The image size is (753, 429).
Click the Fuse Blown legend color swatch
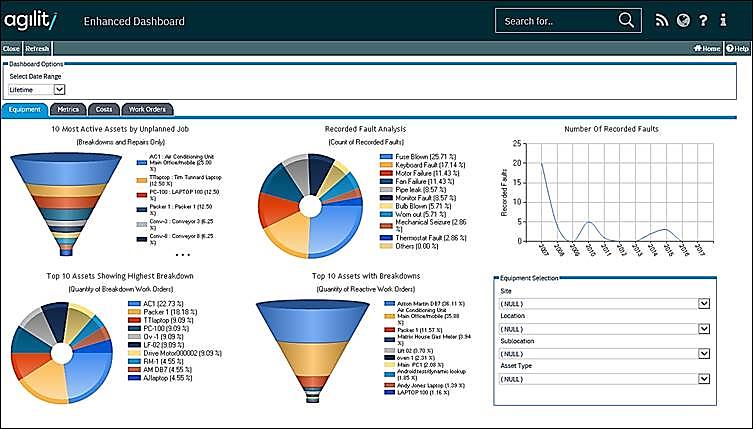(x=384, y=157)
